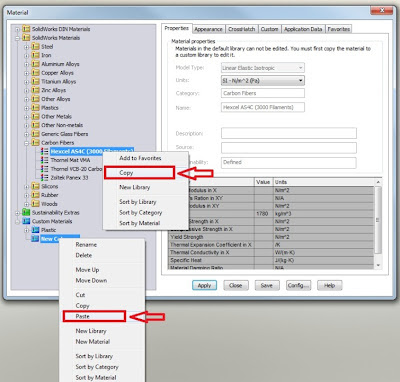Click the Rubber folder icon
The height and width of the screenshot is (382, 400).
pos(35,195)
